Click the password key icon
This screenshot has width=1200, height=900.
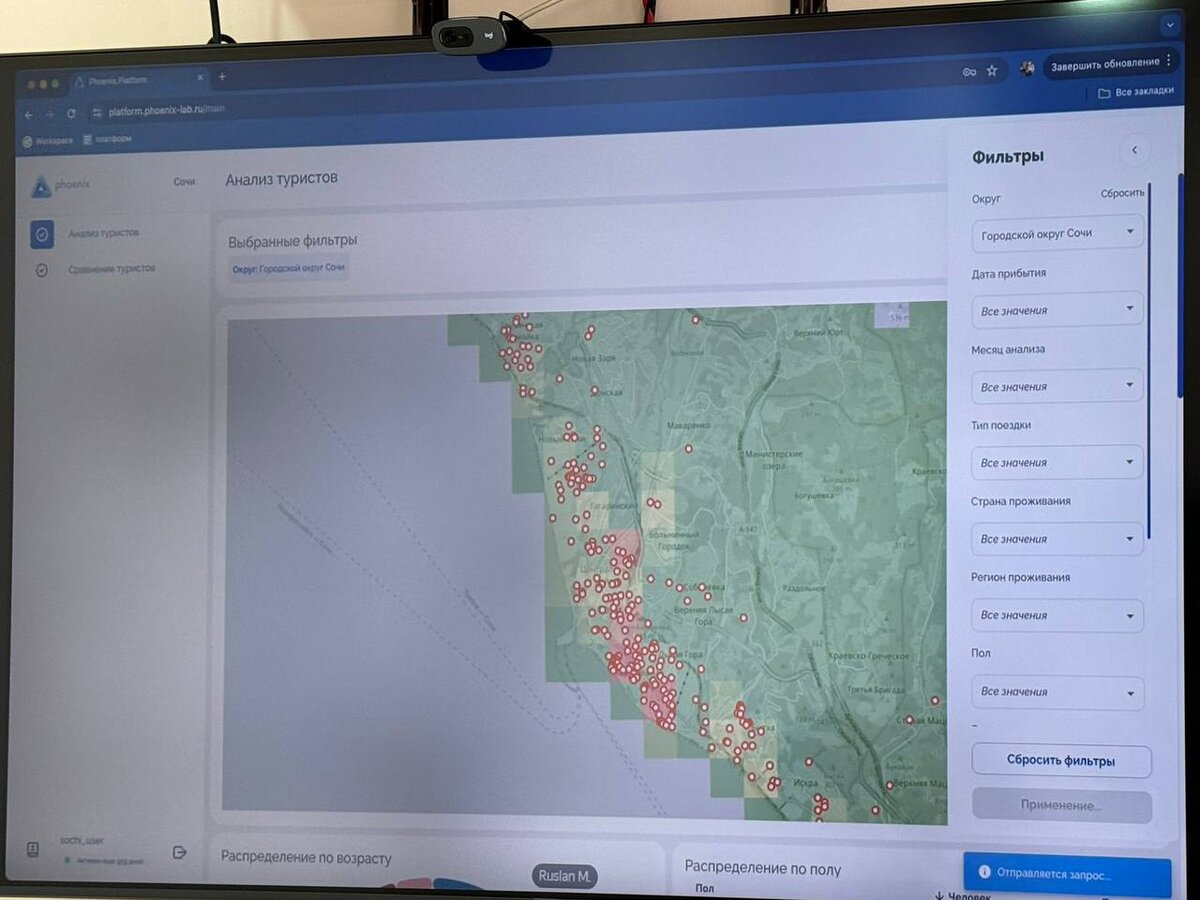click(x=969, y=71)
